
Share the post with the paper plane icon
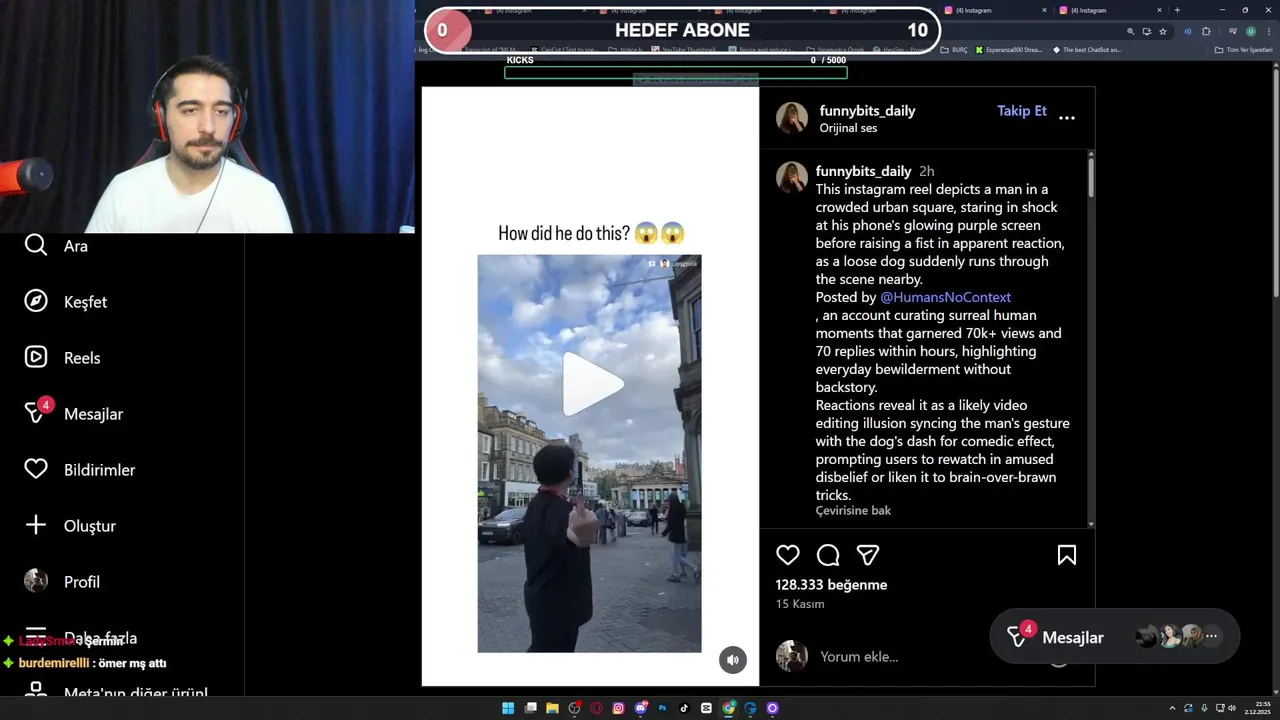click(x=868, y=555)
